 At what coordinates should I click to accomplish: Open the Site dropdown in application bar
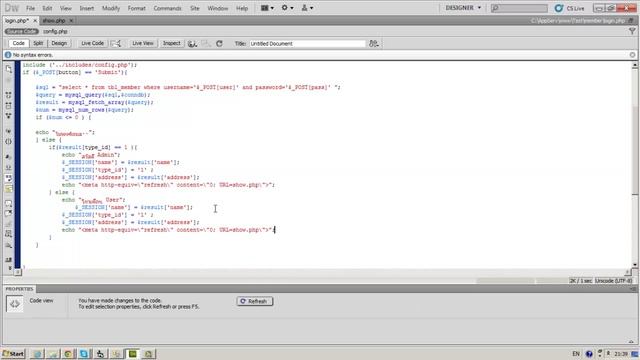(x=307, y=8)
